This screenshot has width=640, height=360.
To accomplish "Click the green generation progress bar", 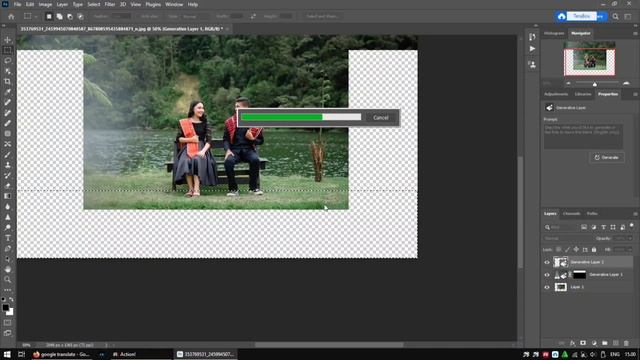I will (x=282, y=117).
